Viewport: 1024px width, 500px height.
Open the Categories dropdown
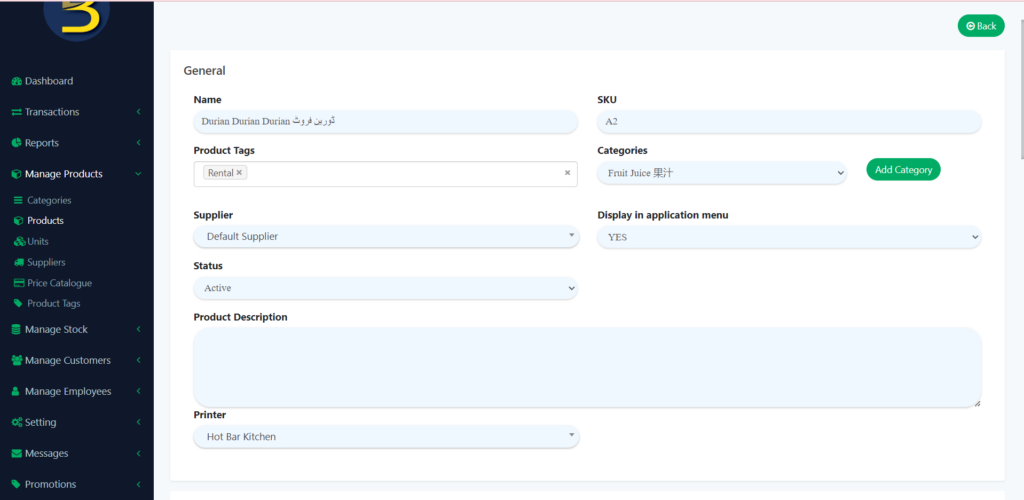(x=722, y=173)
